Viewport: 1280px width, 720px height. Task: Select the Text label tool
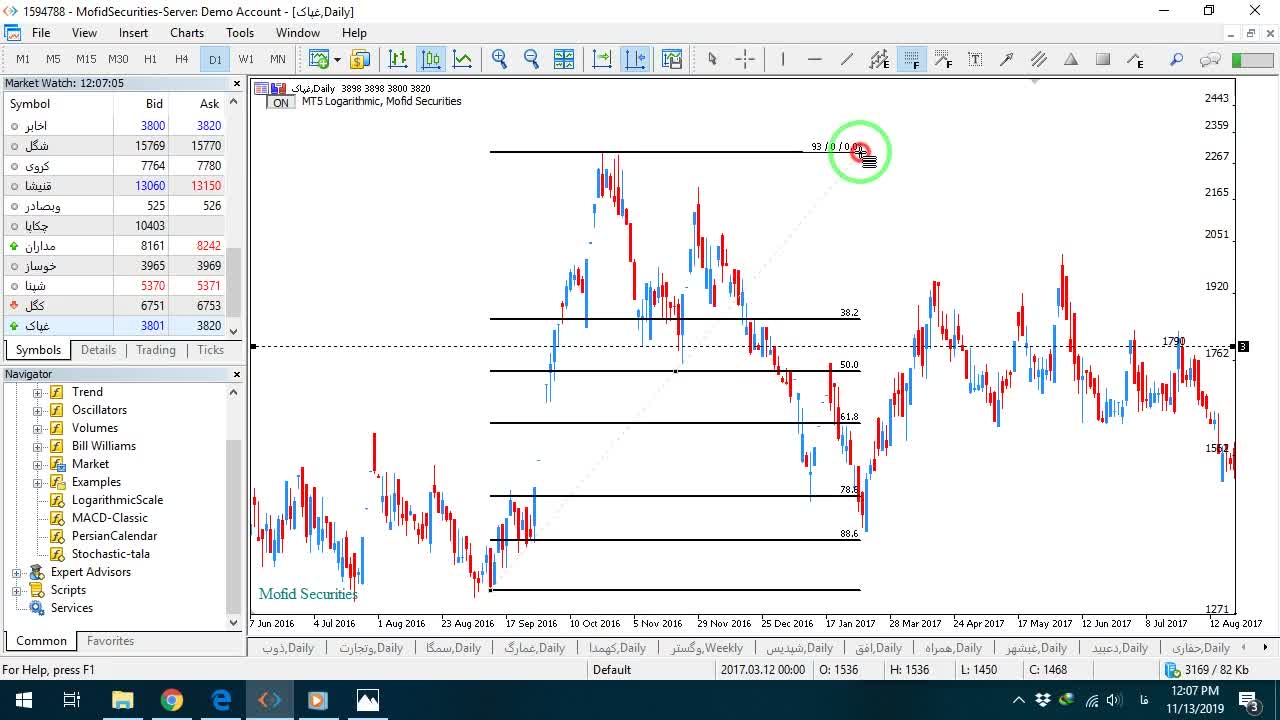click(975, 59)
